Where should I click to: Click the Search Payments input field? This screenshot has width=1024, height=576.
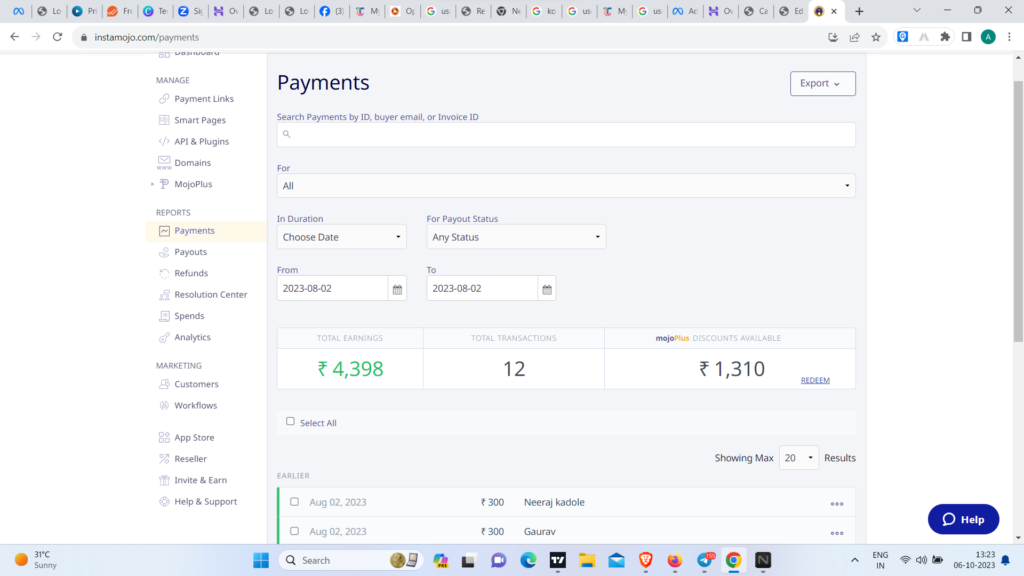(566, 134)
